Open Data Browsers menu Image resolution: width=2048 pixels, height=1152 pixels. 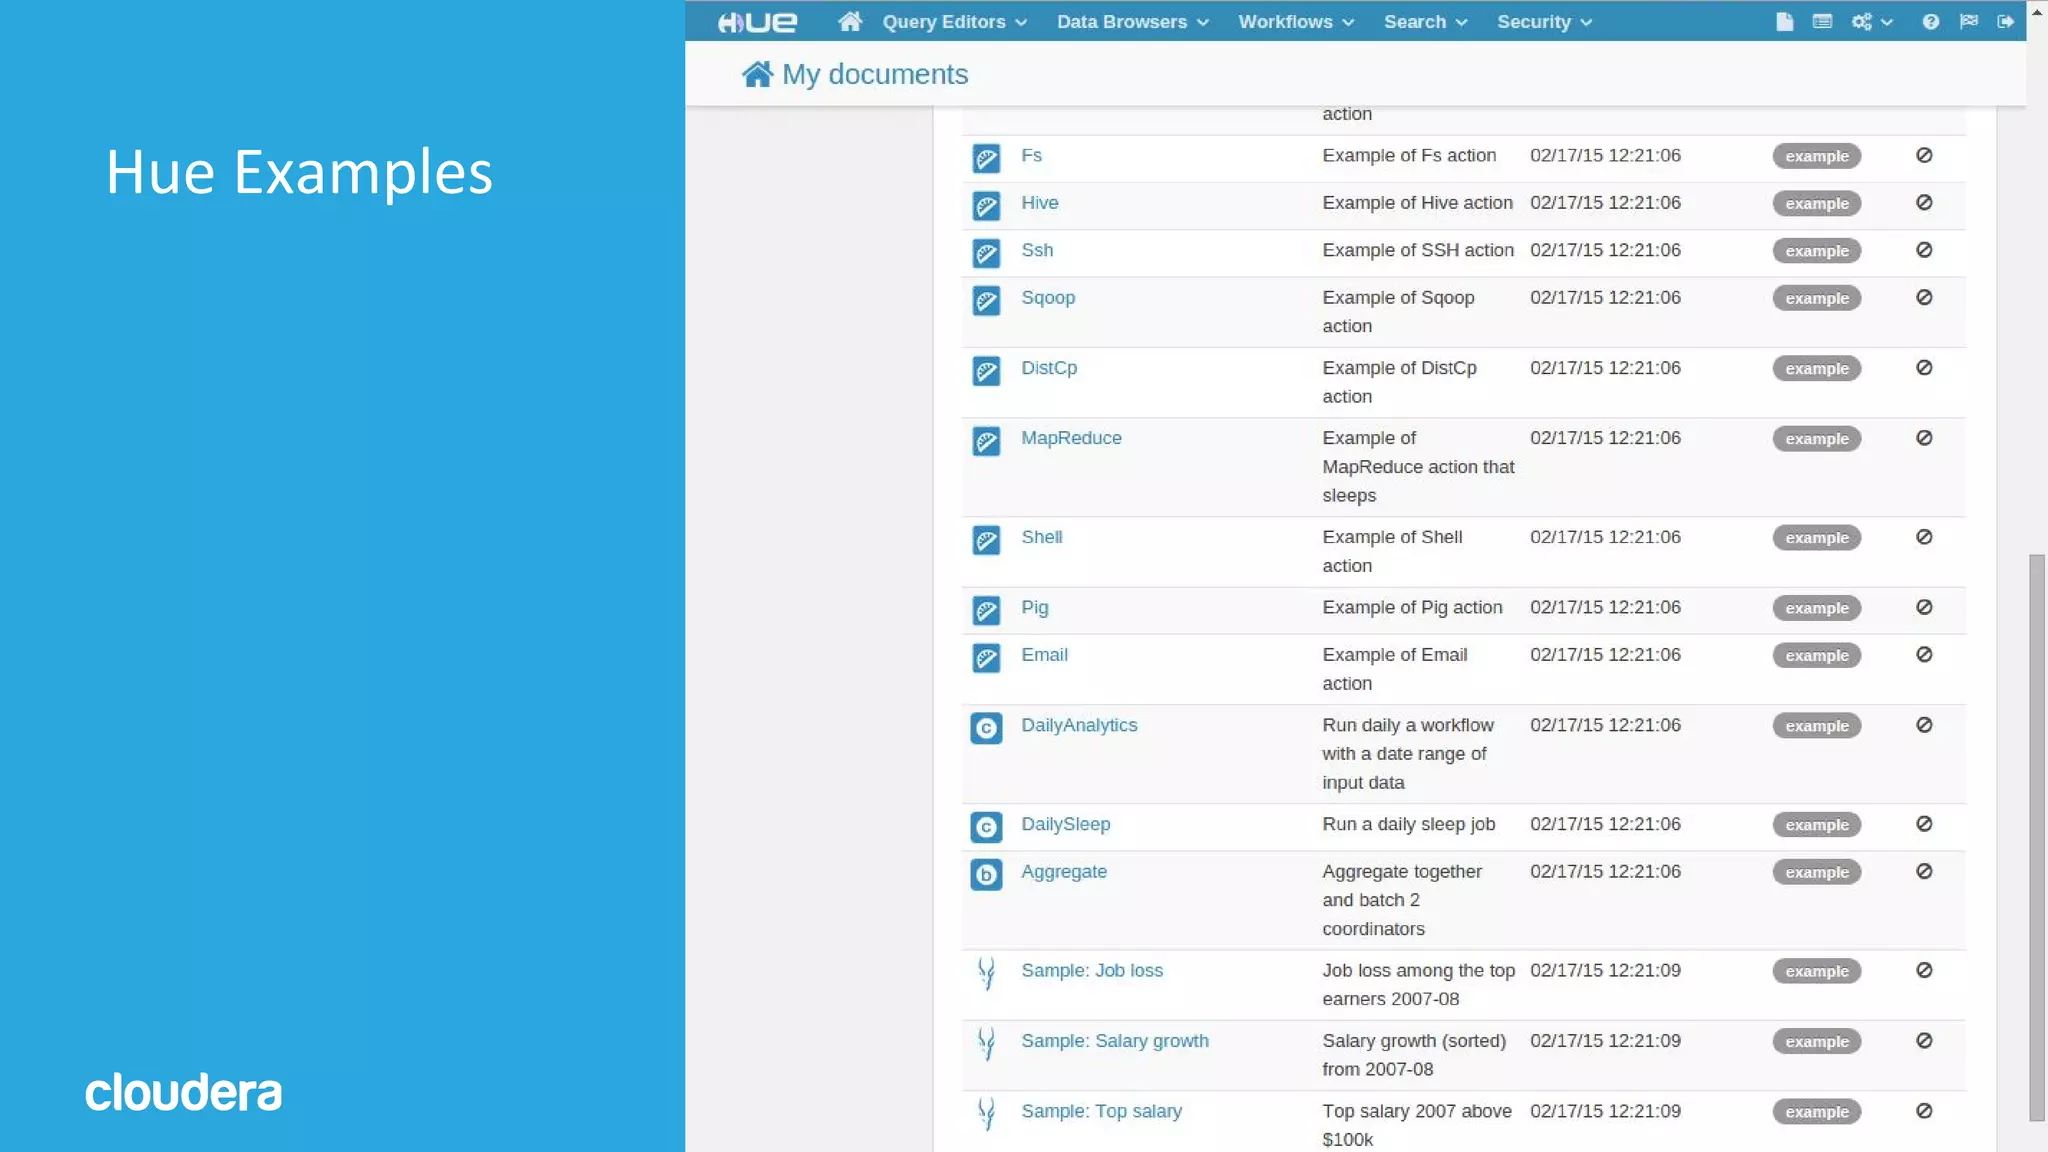pos(1132,22)
